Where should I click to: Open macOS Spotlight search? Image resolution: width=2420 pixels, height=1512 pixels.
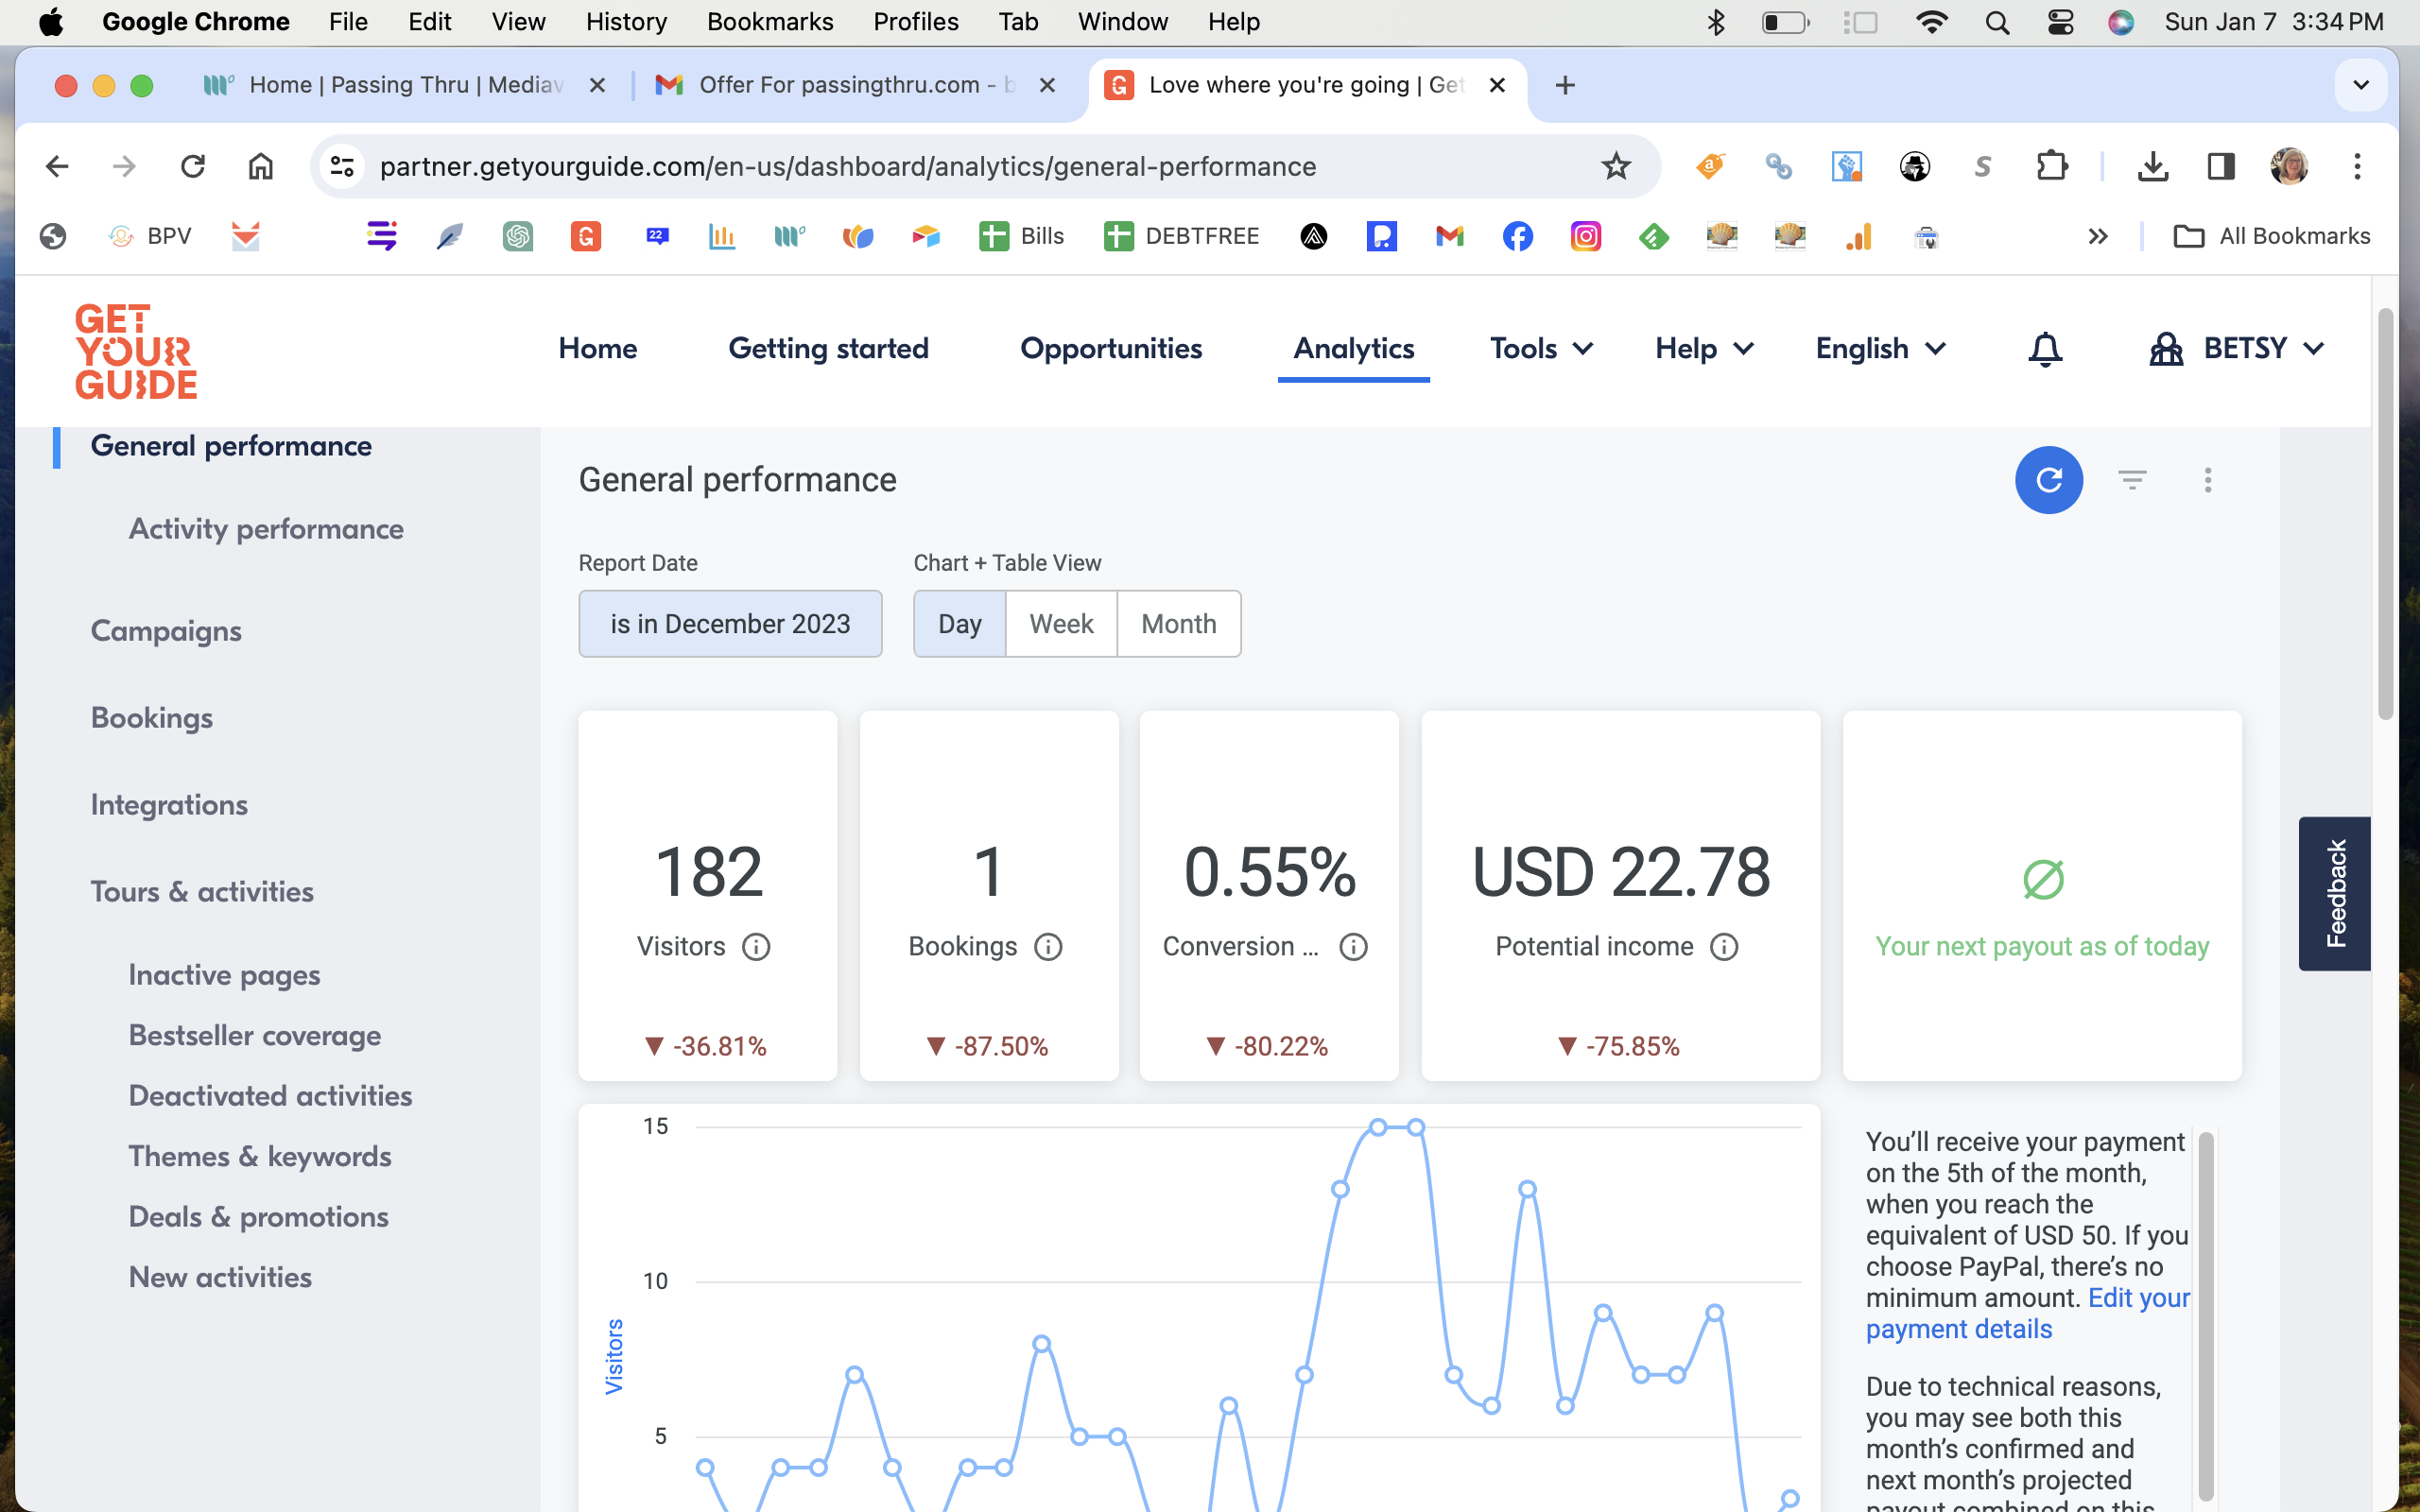click(1997, 22)
